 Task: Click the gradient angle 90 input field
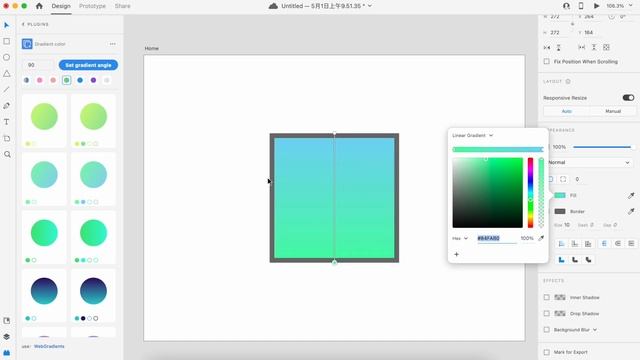(x=39, y=65)
